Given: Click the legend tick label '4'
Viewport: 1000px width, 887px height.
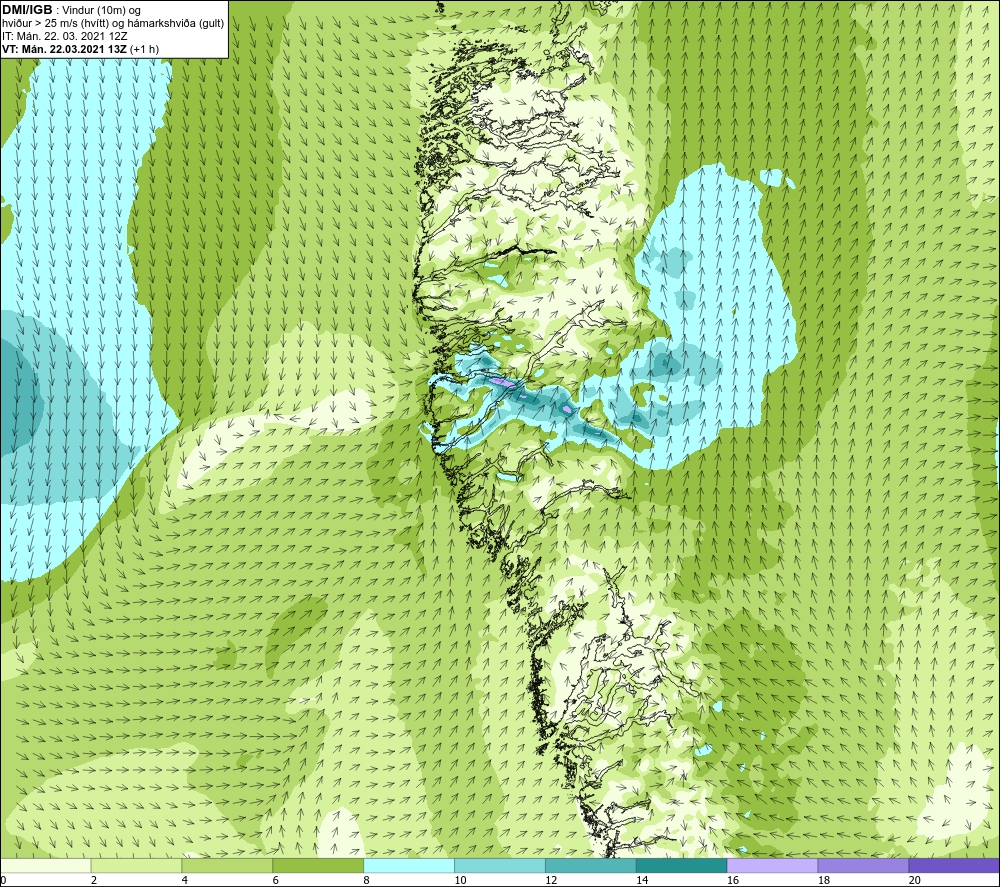Looking at the screenshot, I should click(x=185, y=881).
